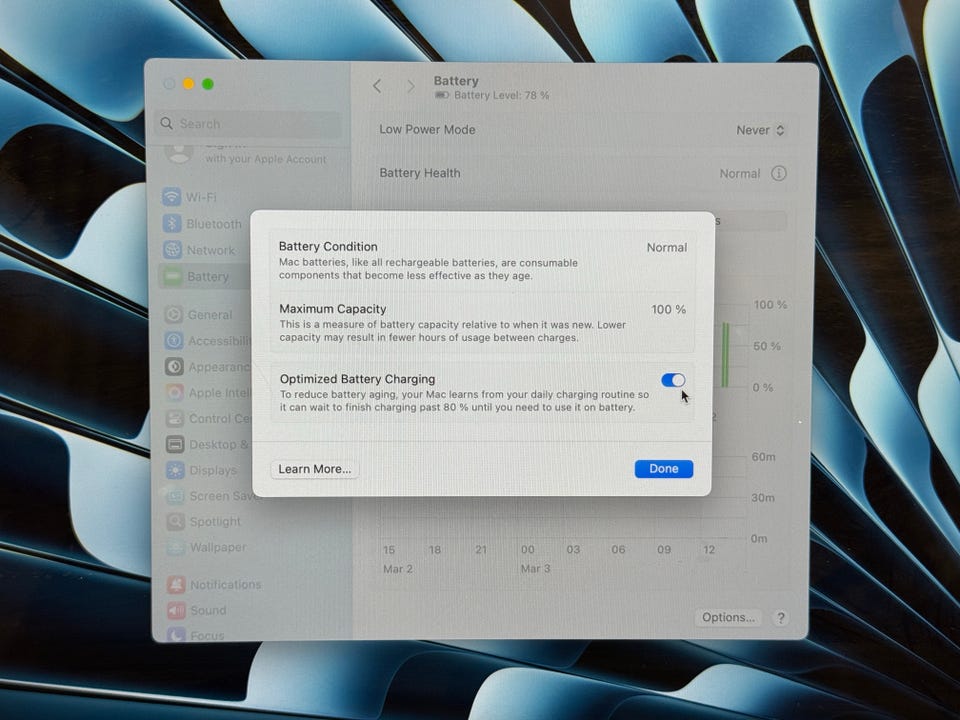The width and height of the screenshot is (960, 720).
Task: Click the Spotlight sidebar icon
Action: [176, 522]
